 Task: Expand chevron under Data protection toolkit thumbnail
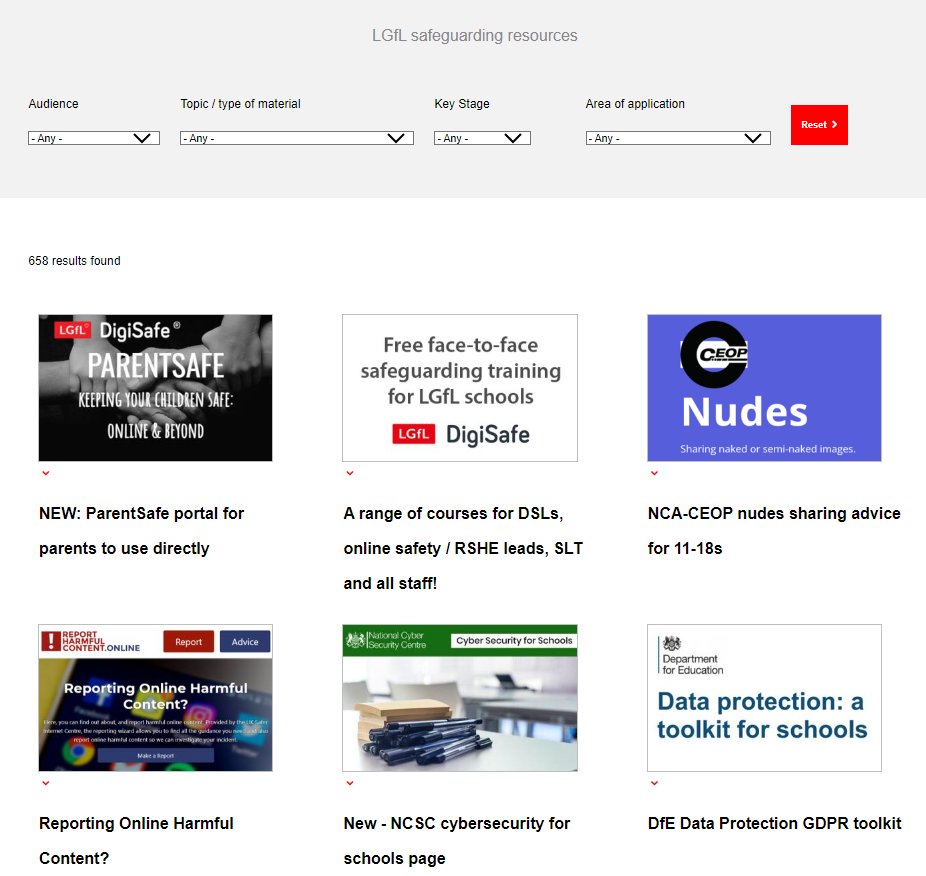pos(654,783)
